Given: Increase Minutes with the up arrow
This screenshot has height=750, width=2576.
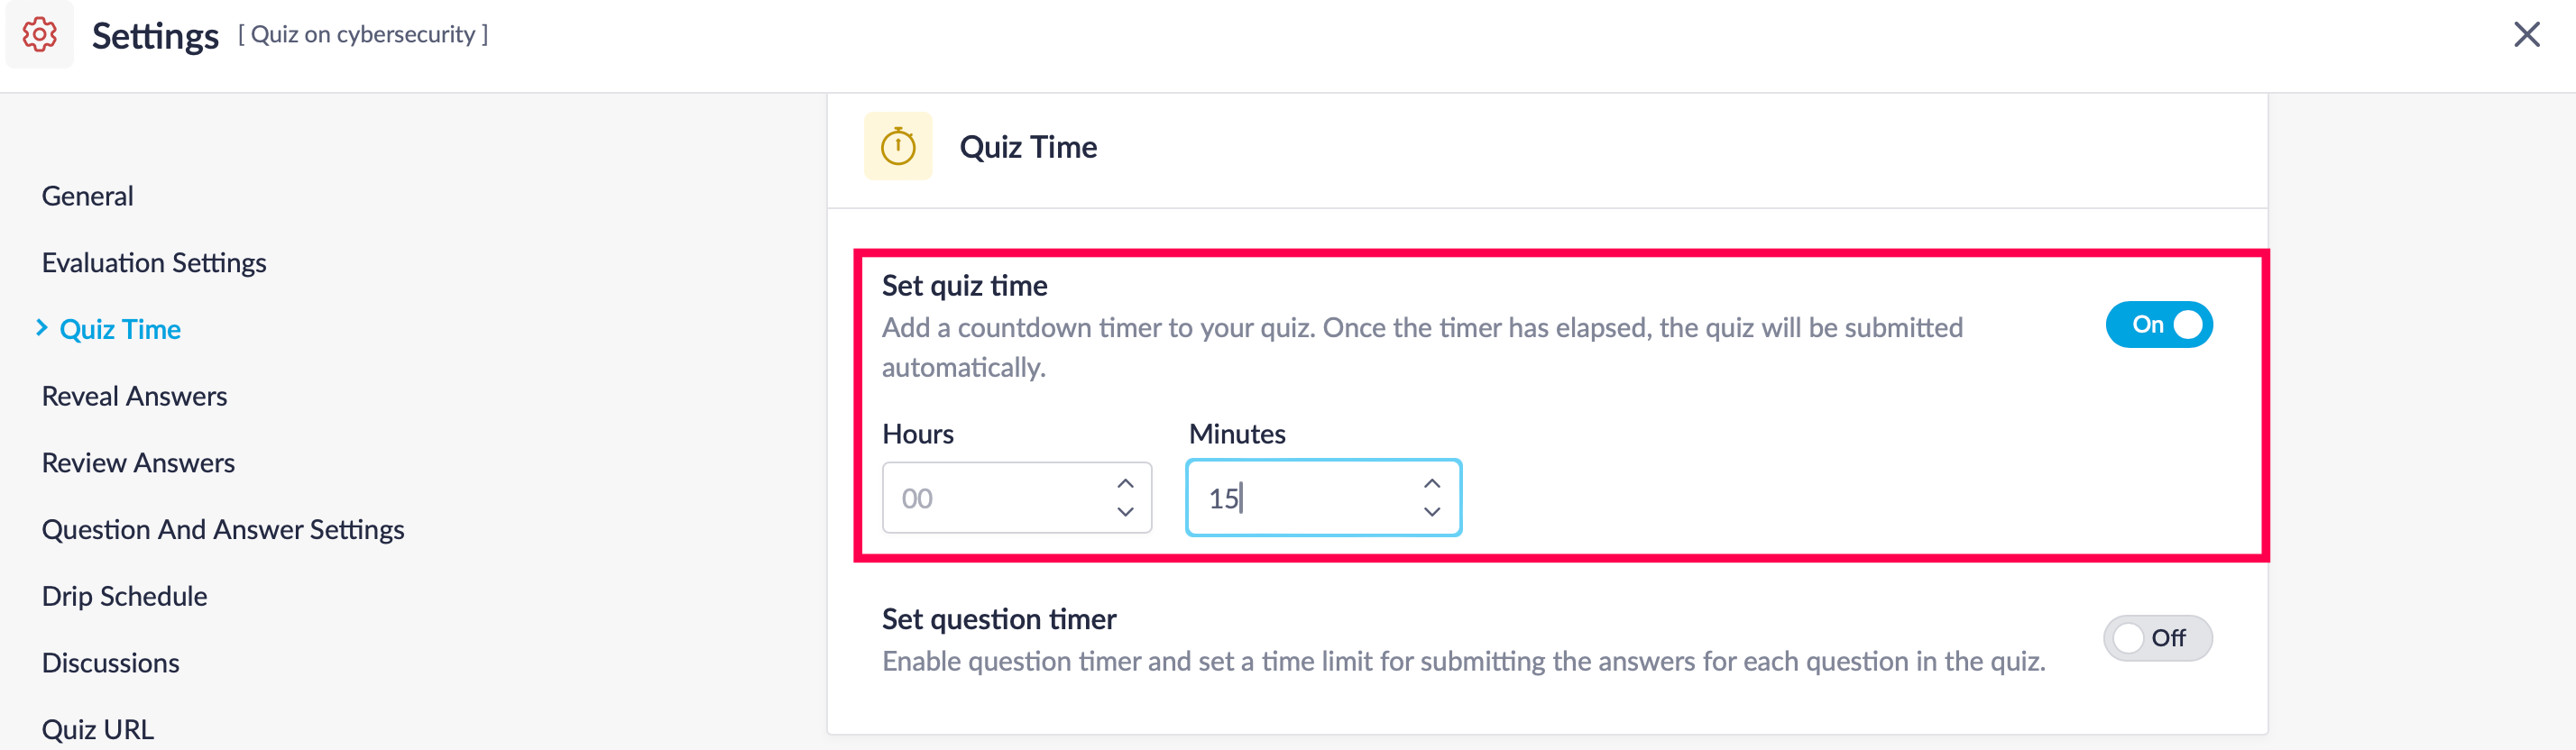Looking at the screenshot, I should pos(1431,484).
